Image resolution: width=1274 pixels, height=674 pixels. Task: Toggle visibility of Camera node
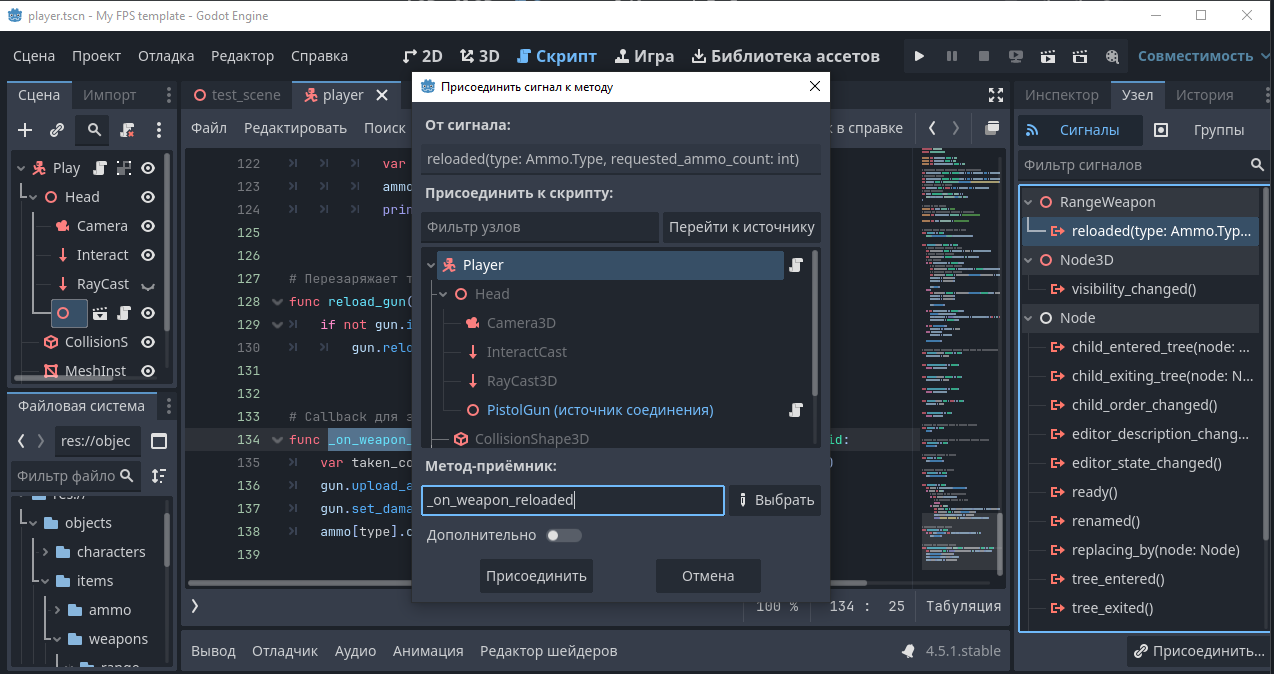coord(148,226)
